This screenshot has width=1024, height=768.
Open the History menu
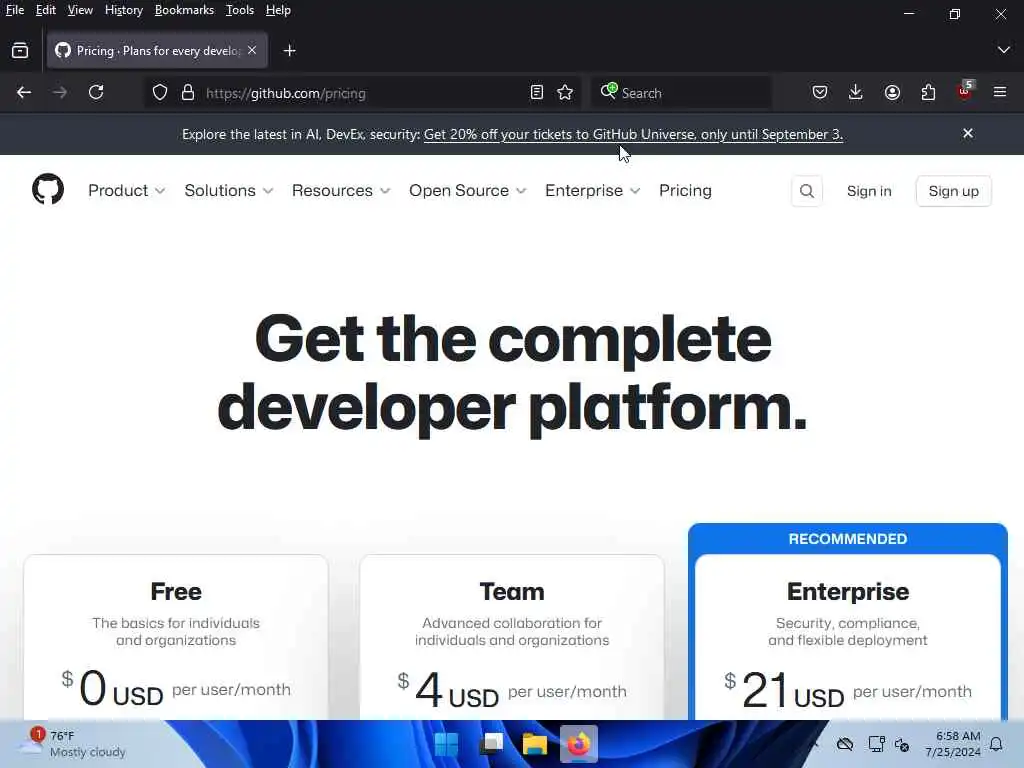pyautogui.click(x=123, y=10)
